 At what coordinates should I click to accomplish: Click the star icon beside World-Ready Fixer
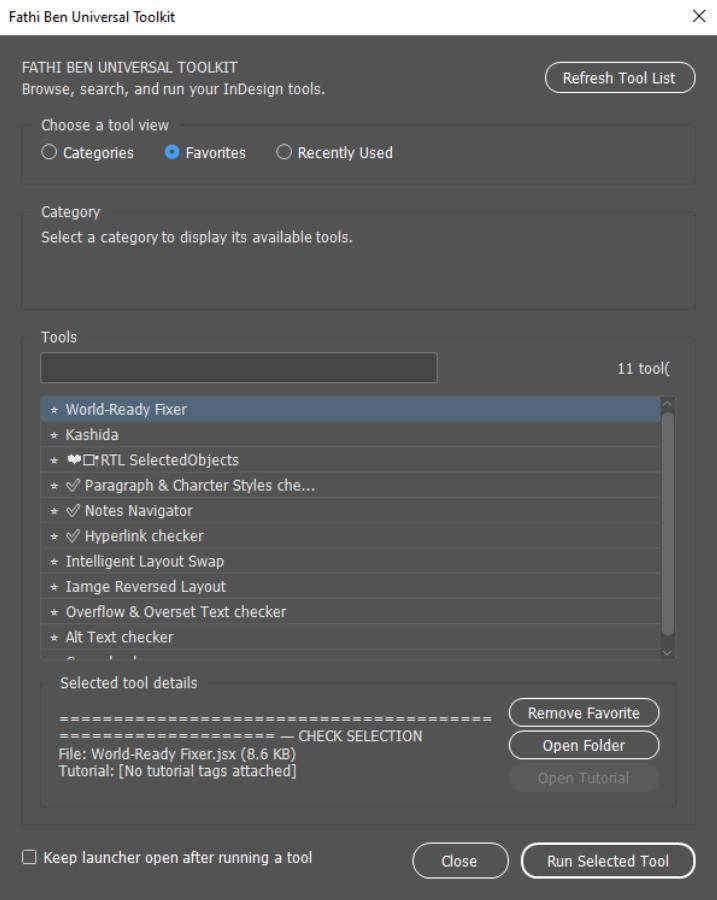pos(54,410)
